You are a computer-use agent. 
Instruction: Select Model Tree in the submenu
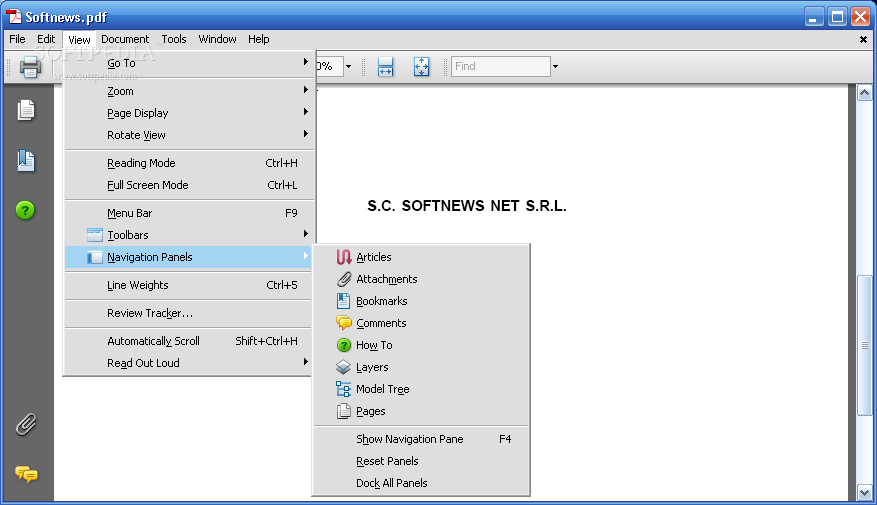coord(421,389)
